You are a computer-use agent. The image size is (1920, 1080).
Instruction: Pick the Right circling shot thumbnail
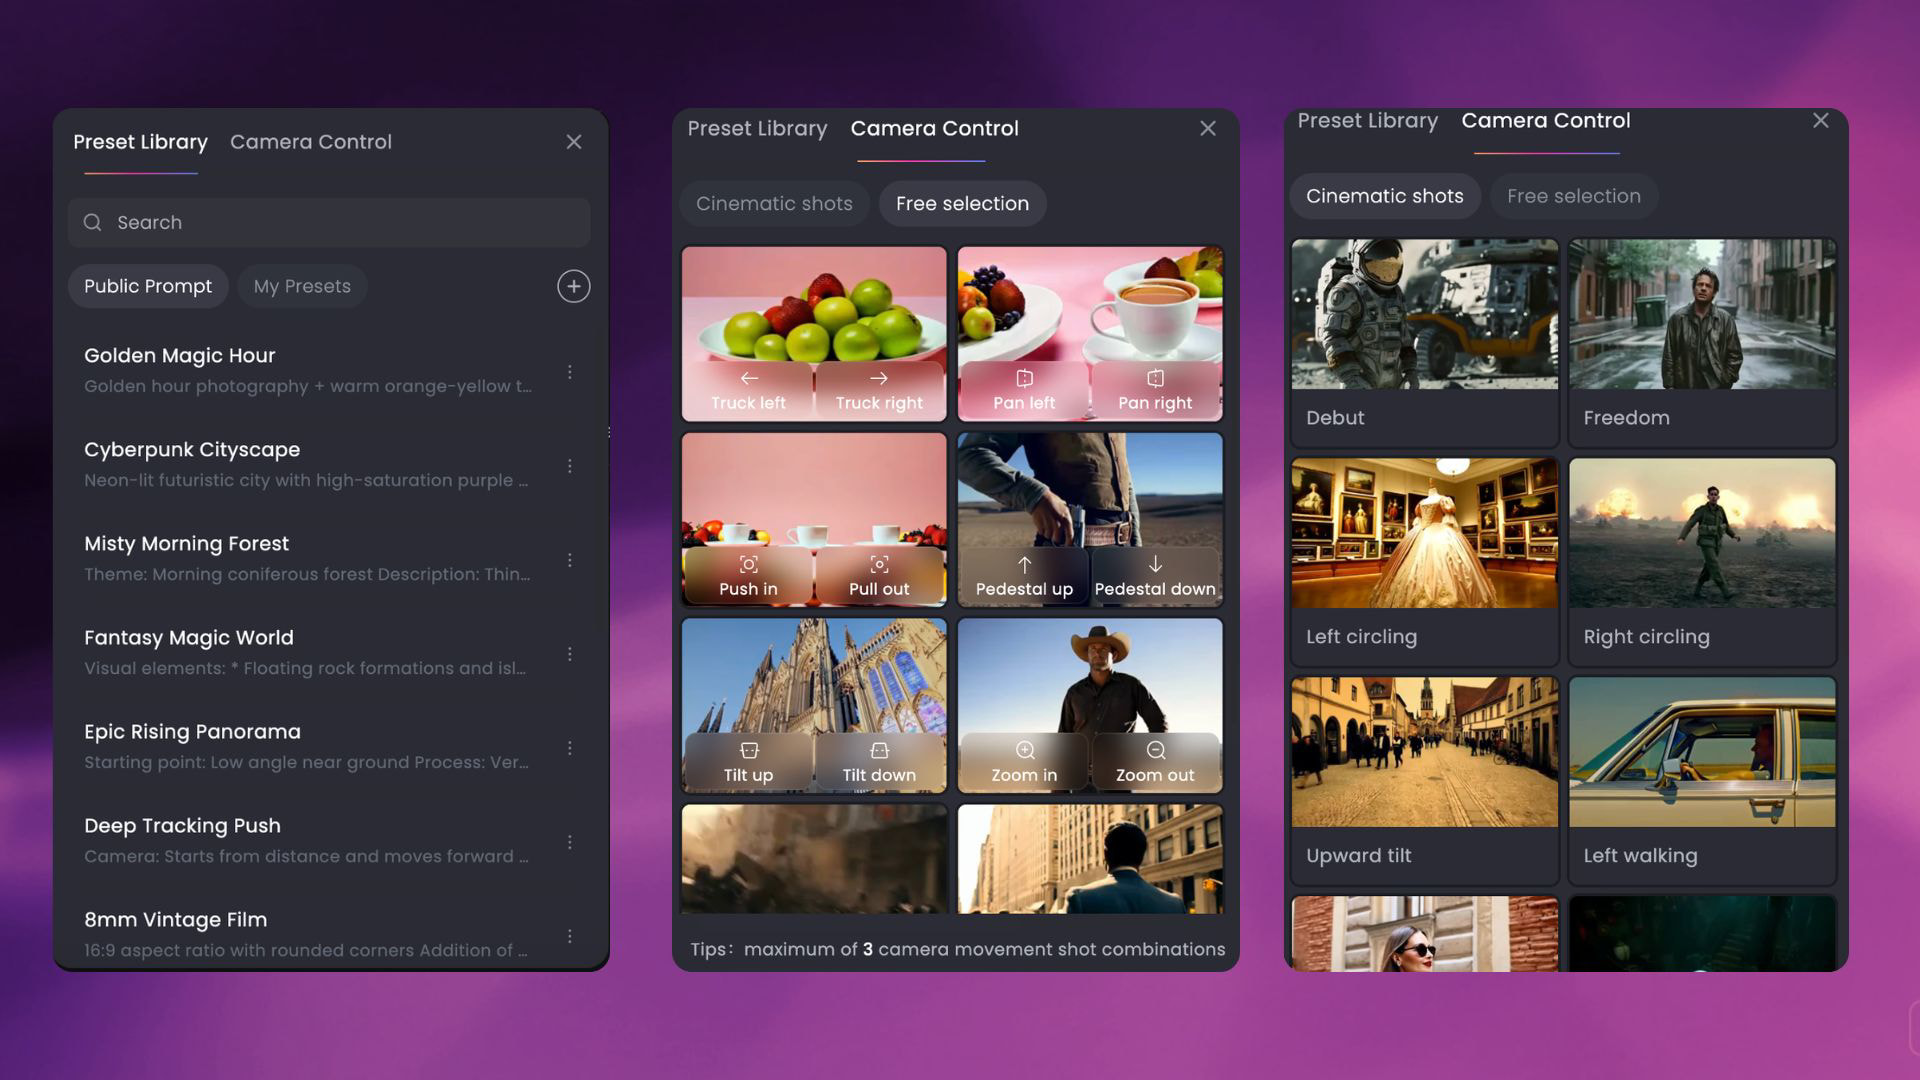1702,533
